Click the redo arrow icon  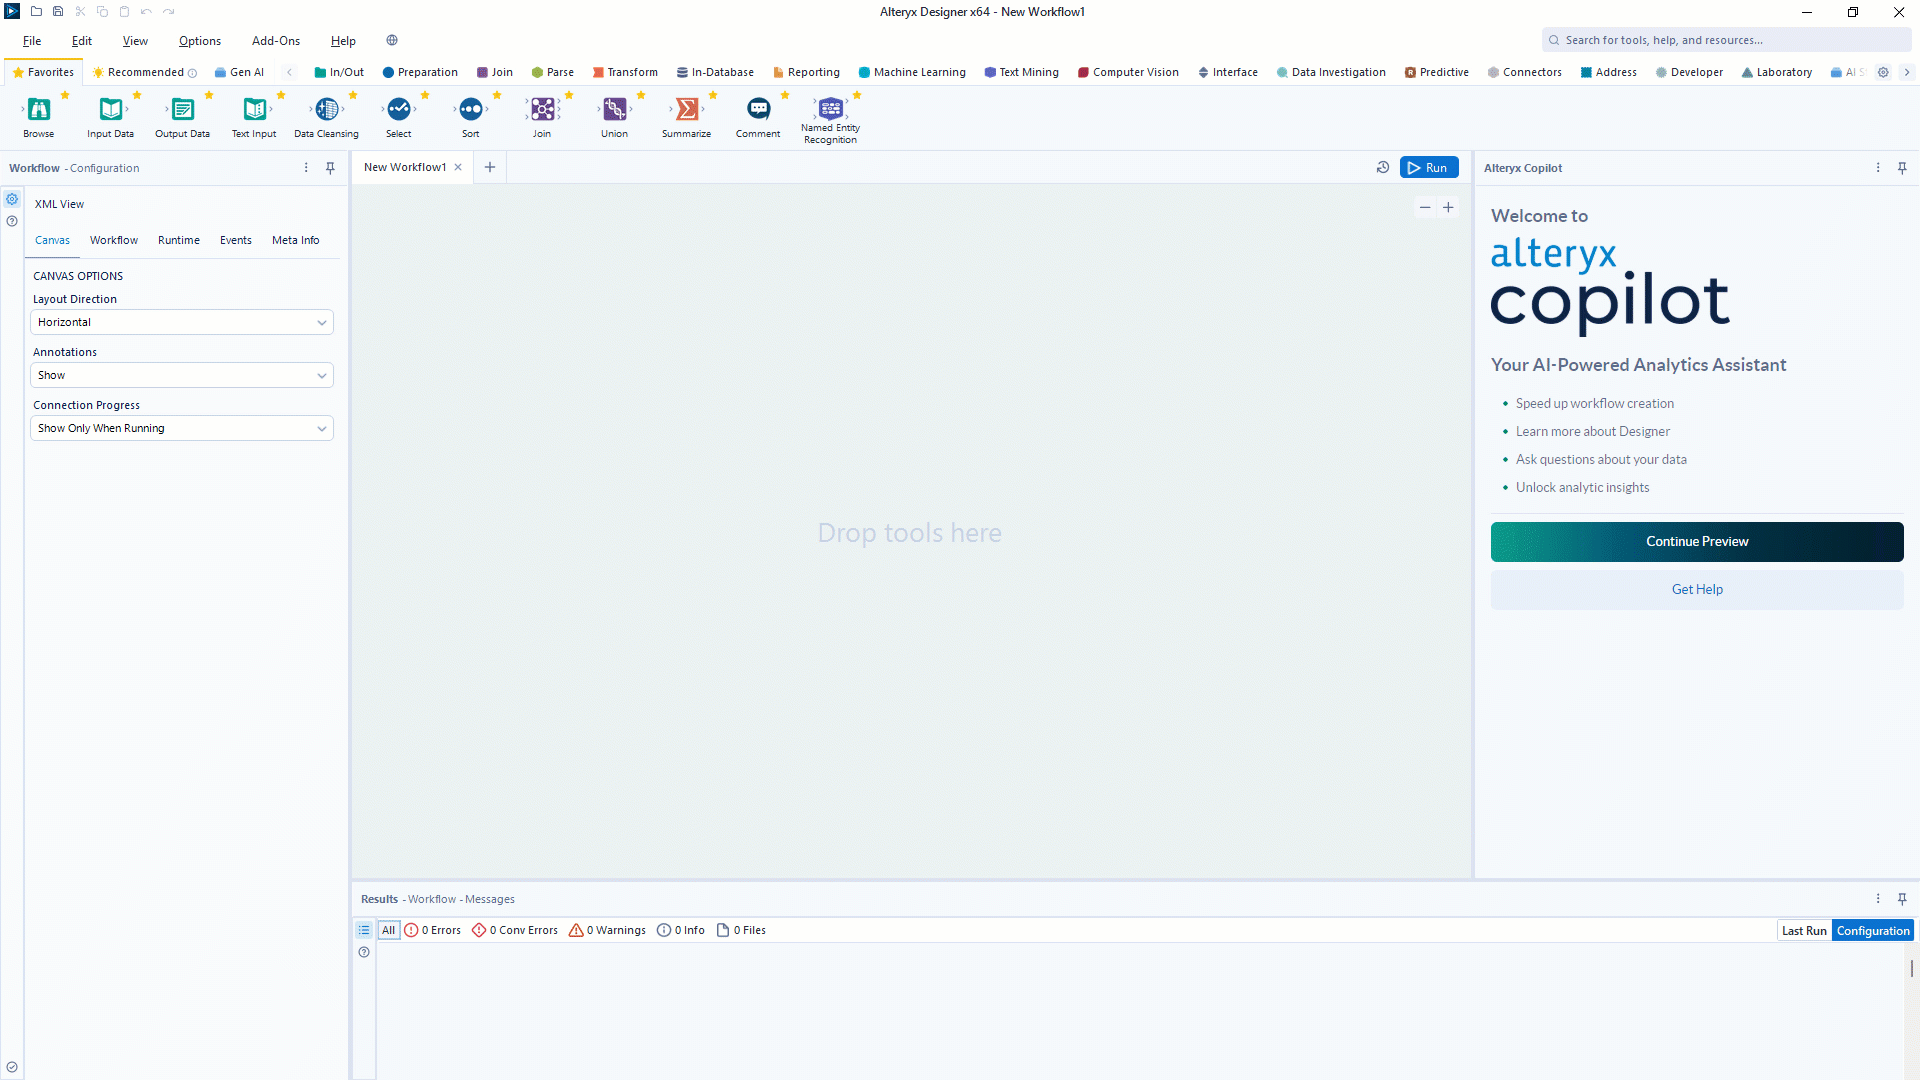[x=168, y=12]
